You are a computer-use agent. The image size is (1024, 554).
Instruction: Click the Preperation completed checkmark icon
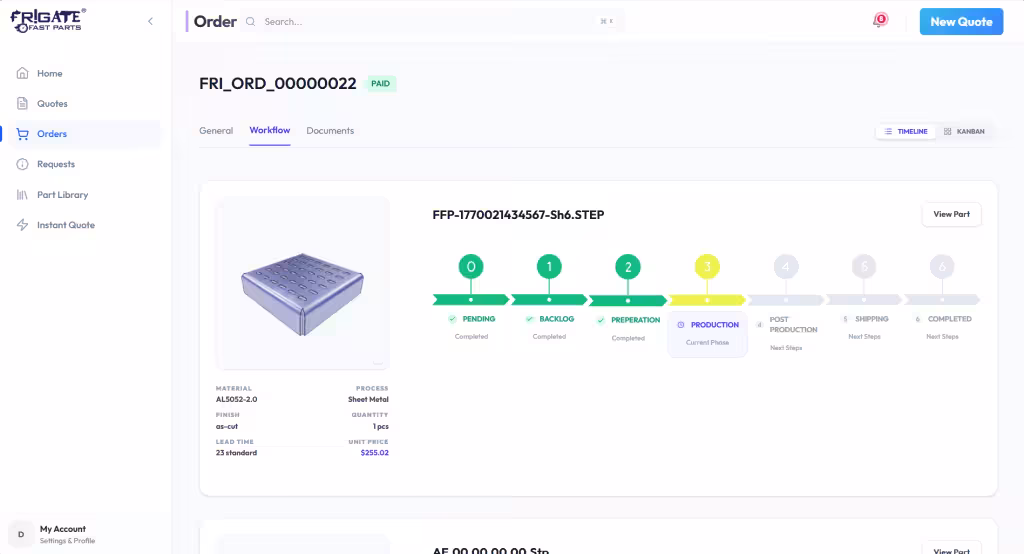click(x=601, y=320)
